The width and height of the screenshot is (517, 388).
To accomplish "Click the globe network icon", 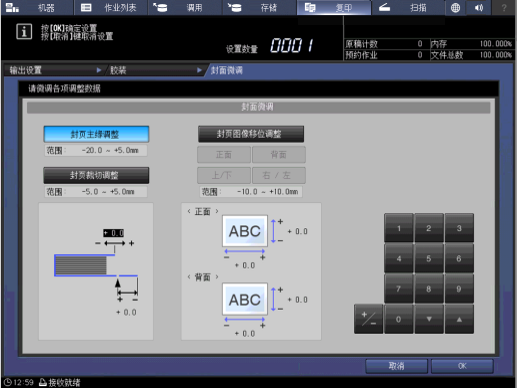I will [455, 7].
